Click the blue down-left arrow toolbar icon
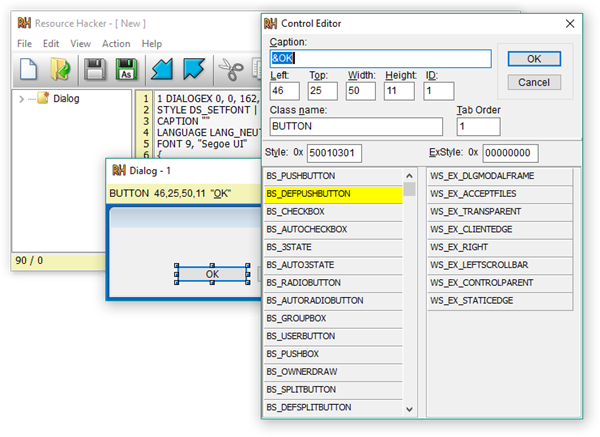The height and width of the screenshot is (437, 600). coord(162,69)
